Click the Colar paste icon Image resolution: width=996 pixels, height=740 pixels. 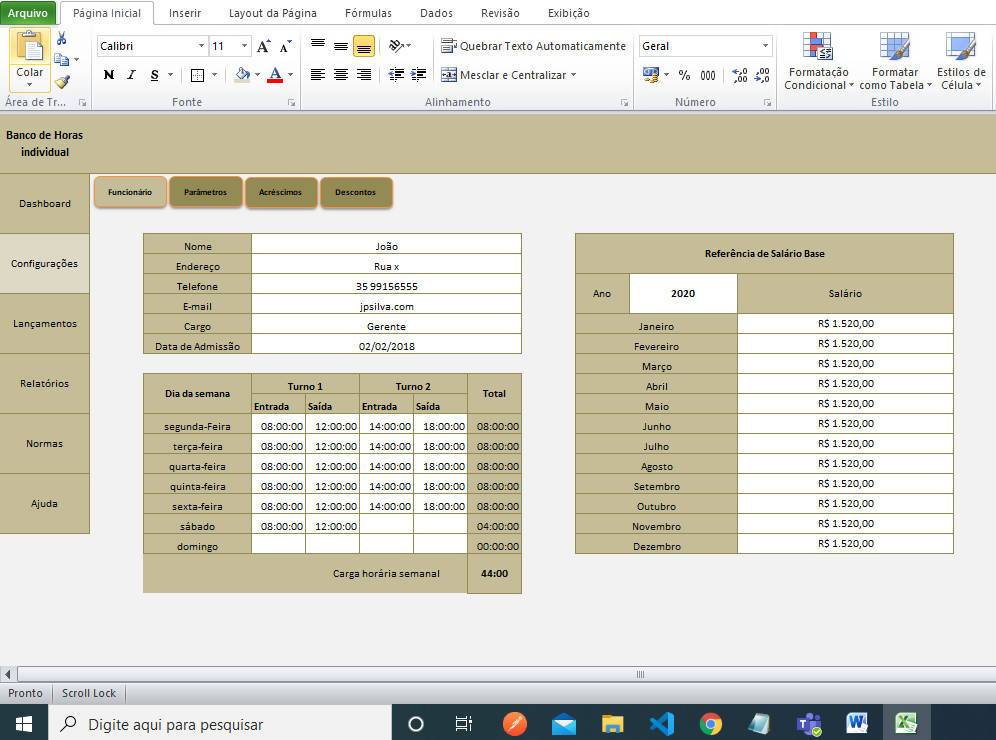pyautogui.click(x=30, y=48)
